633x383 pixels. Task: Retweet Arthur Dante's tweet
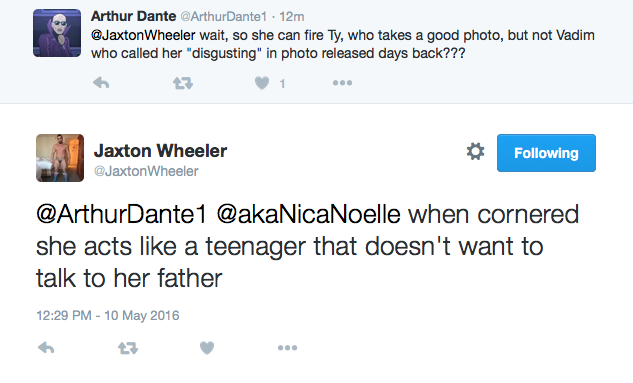[183, 83]
